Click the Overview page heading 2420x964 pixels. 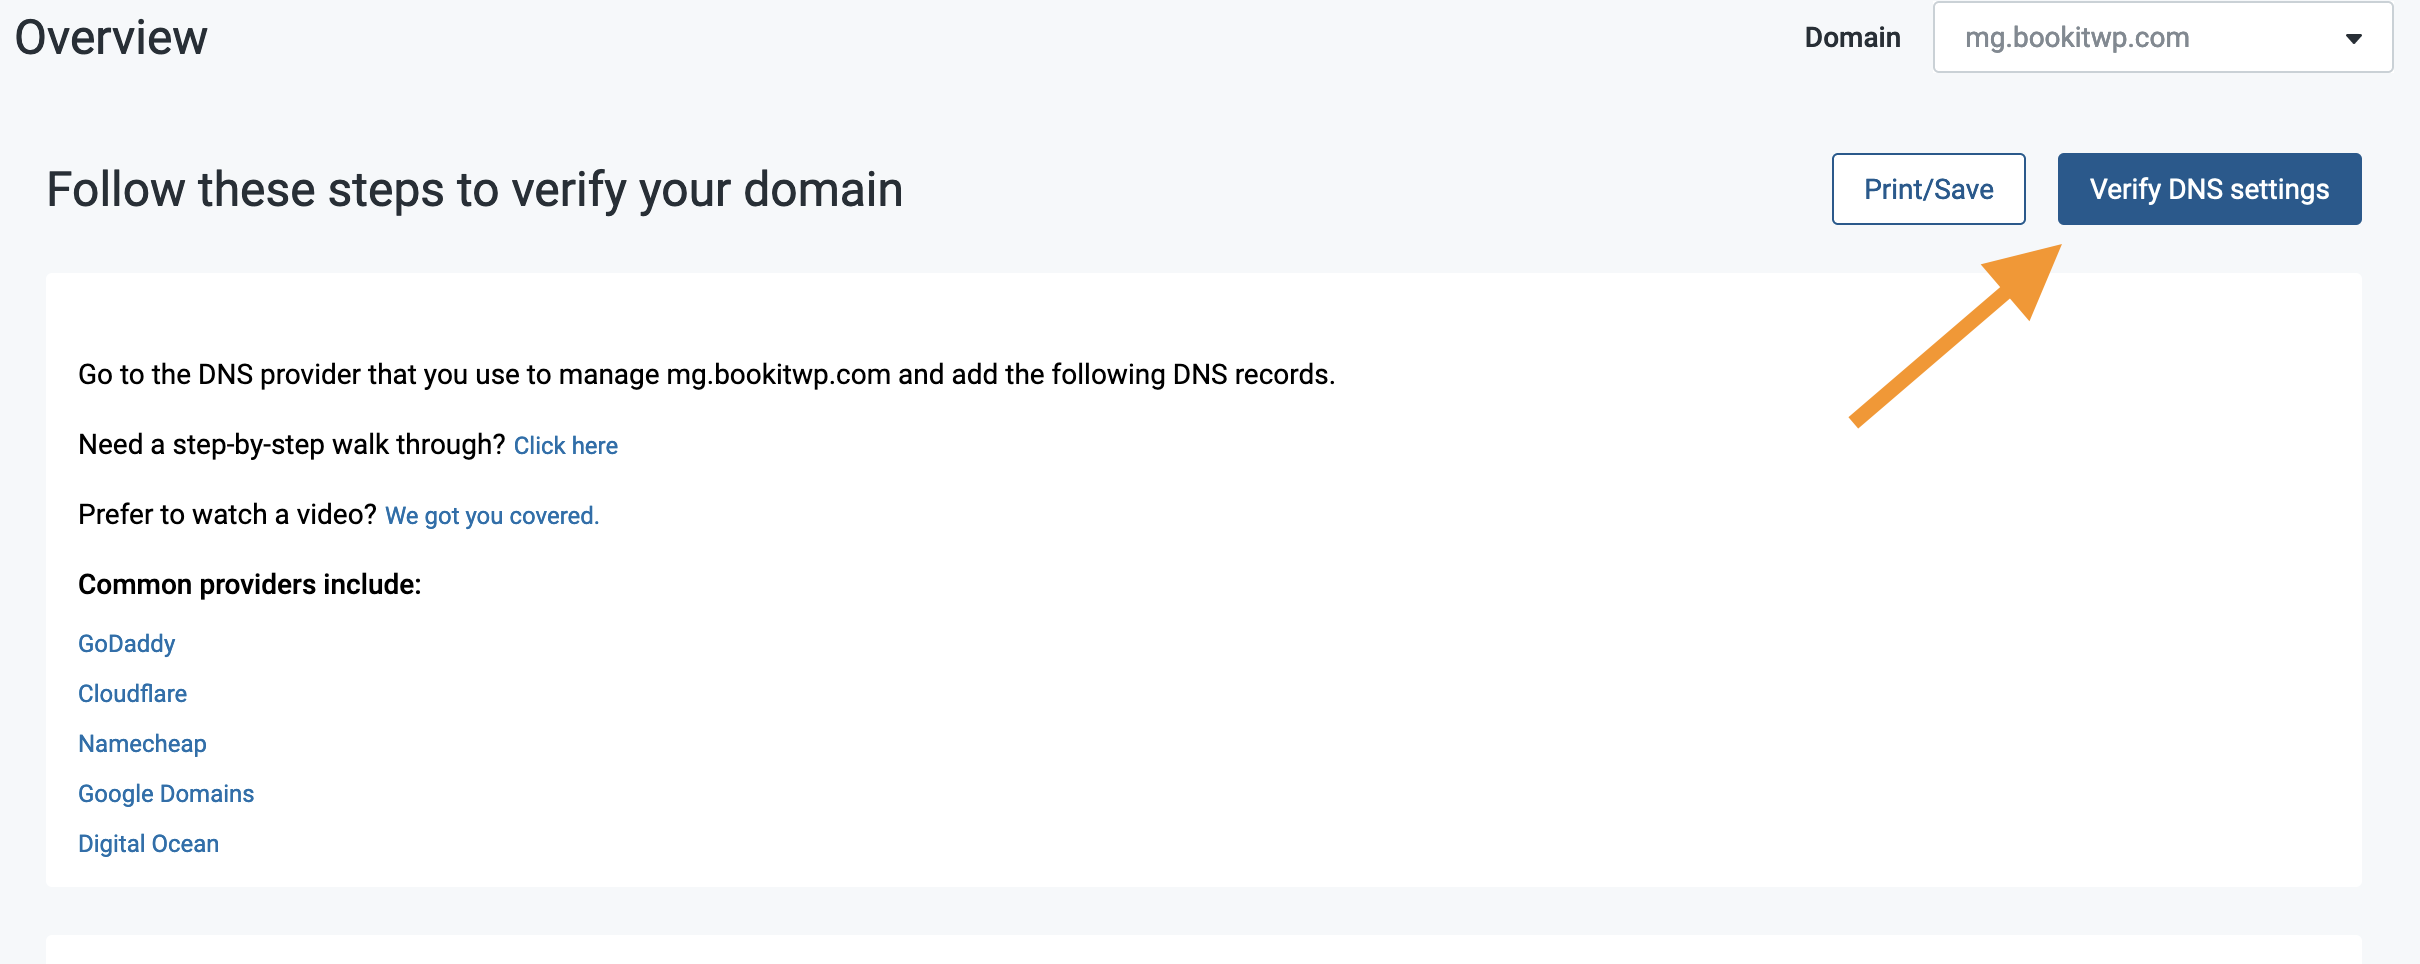[x=112, y=36]
